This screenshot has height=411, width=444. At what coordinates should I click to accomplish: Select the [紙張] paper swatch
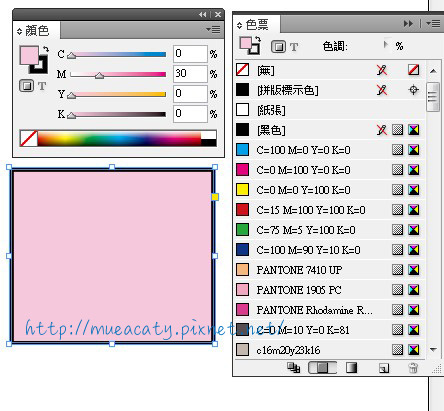tap(329, 110)
